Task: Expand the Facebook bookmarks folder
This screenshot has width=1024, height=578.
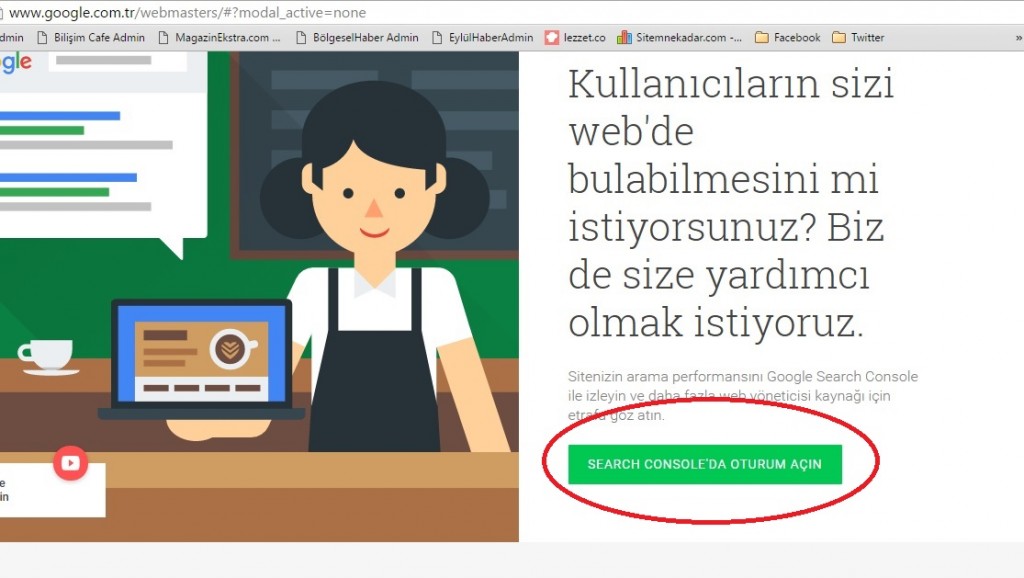Action: pos(788,38)
